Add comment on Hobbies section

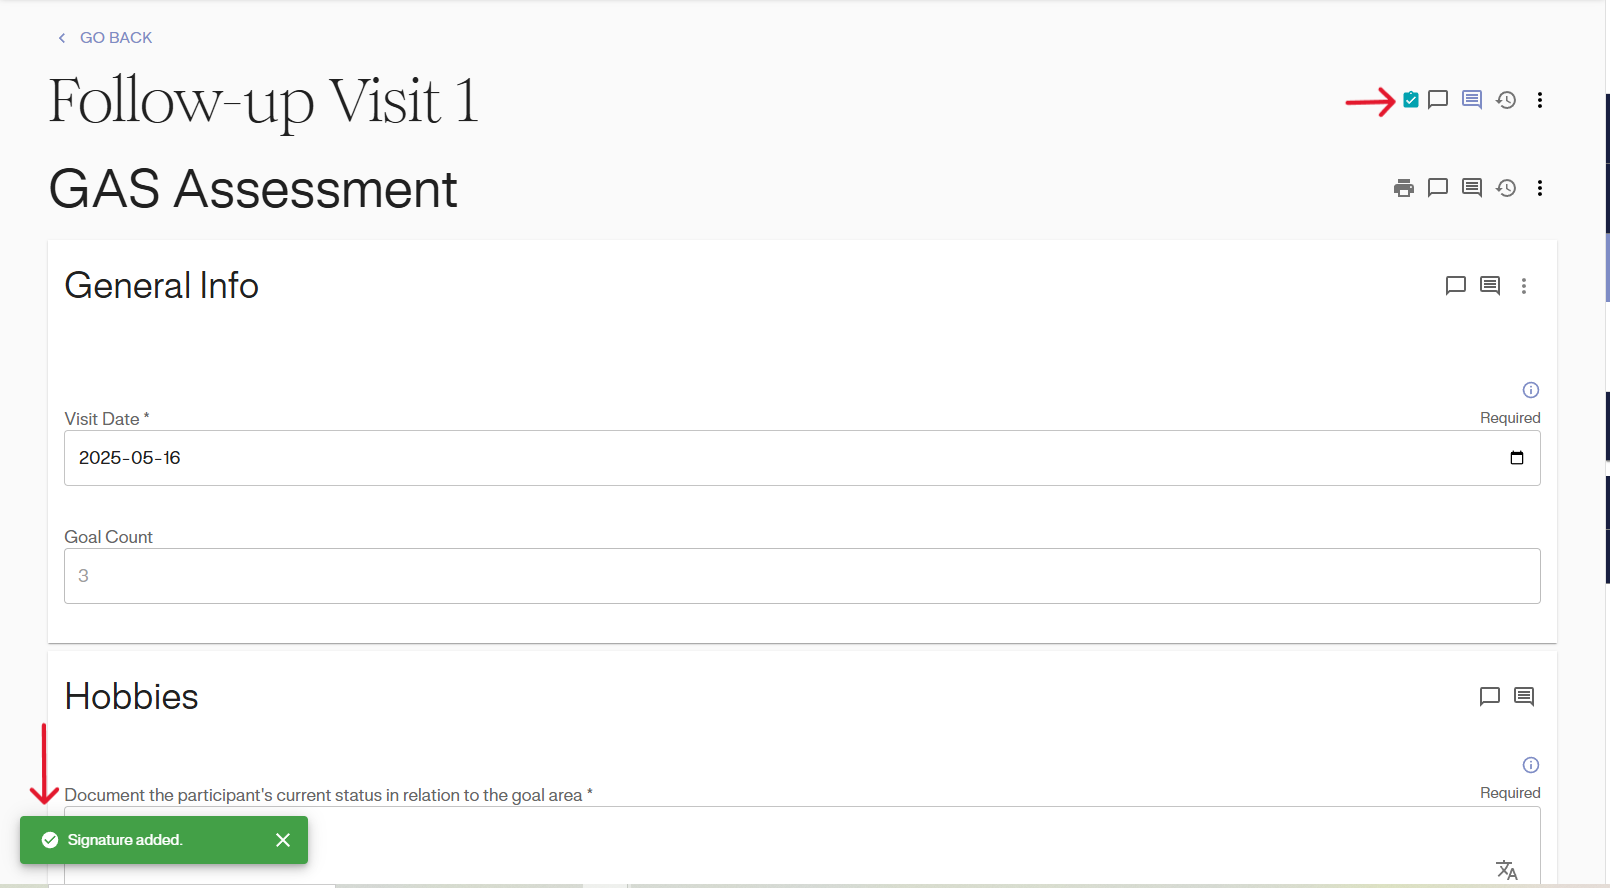coord(1490,697)
